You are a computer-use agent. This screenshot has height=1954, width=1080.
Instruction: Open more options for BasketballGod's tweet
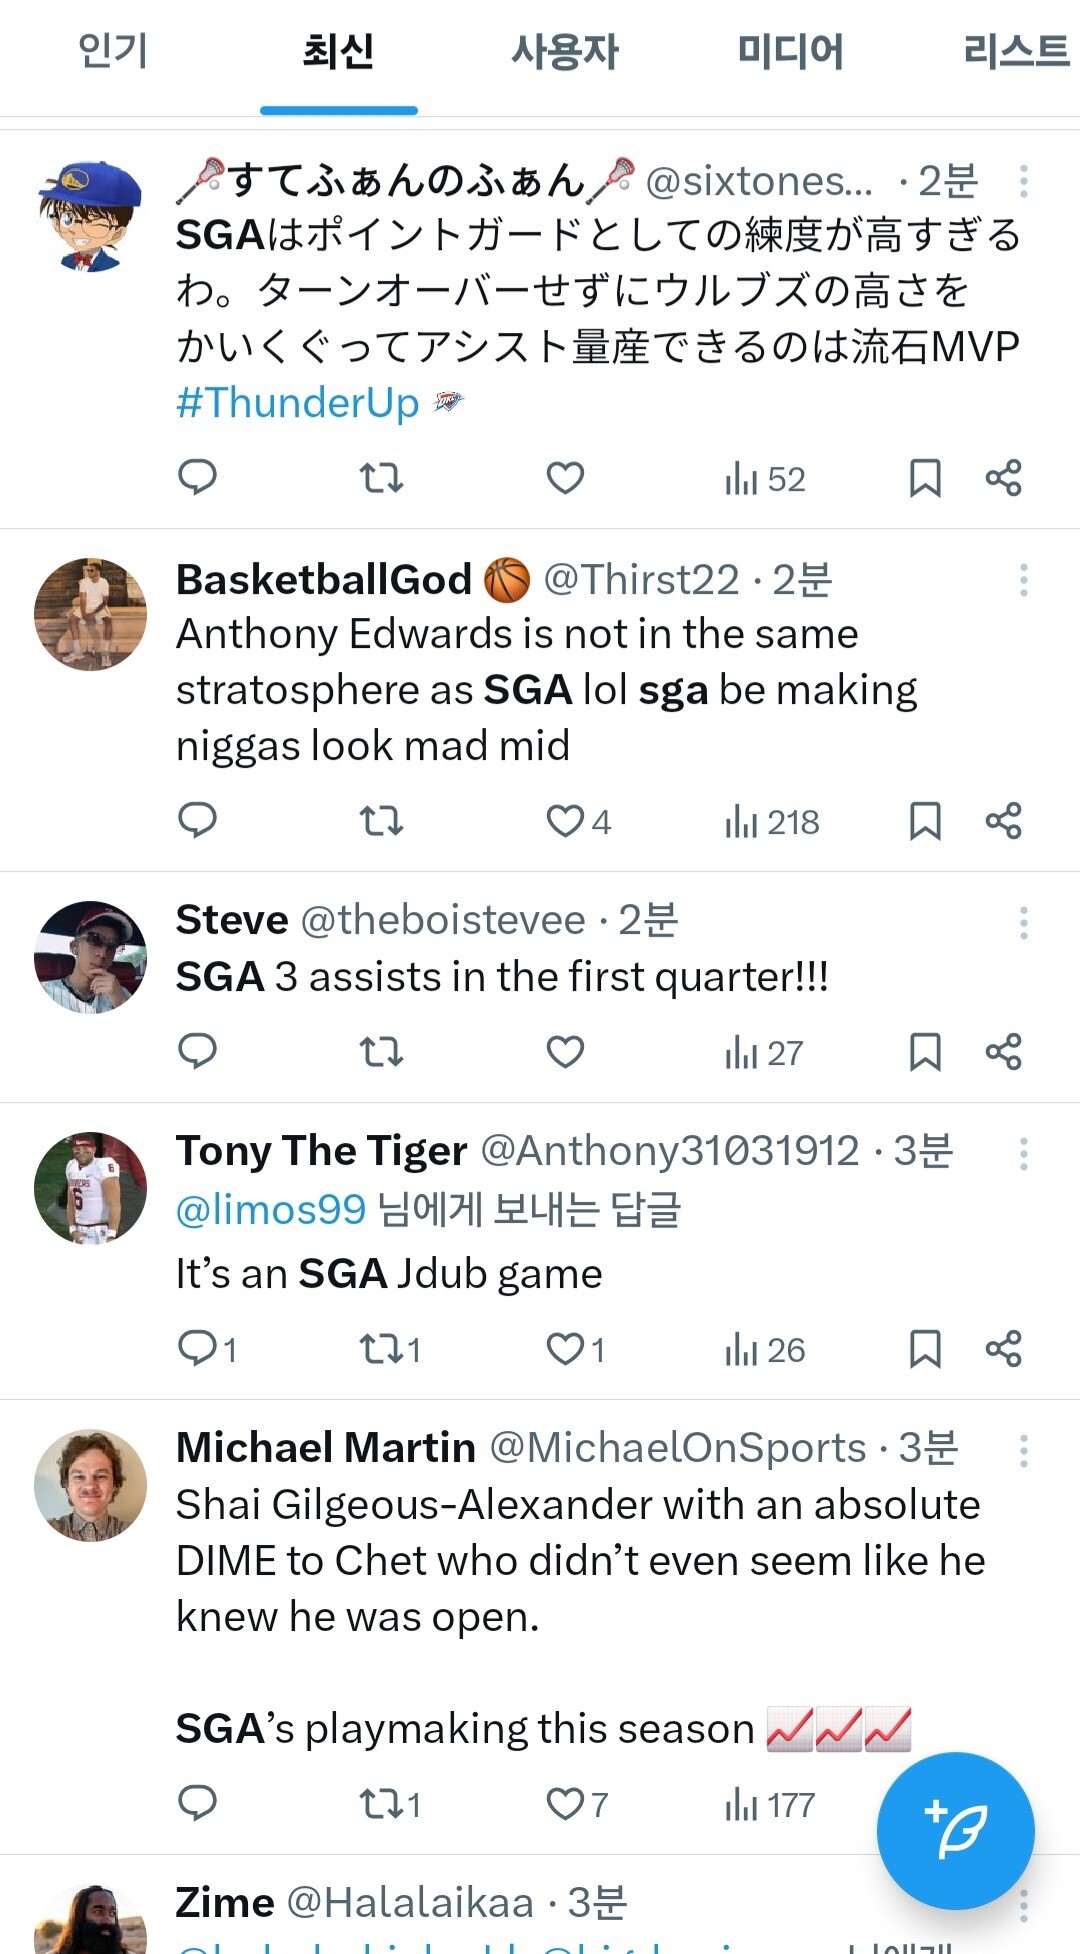tap(1023, 580)
